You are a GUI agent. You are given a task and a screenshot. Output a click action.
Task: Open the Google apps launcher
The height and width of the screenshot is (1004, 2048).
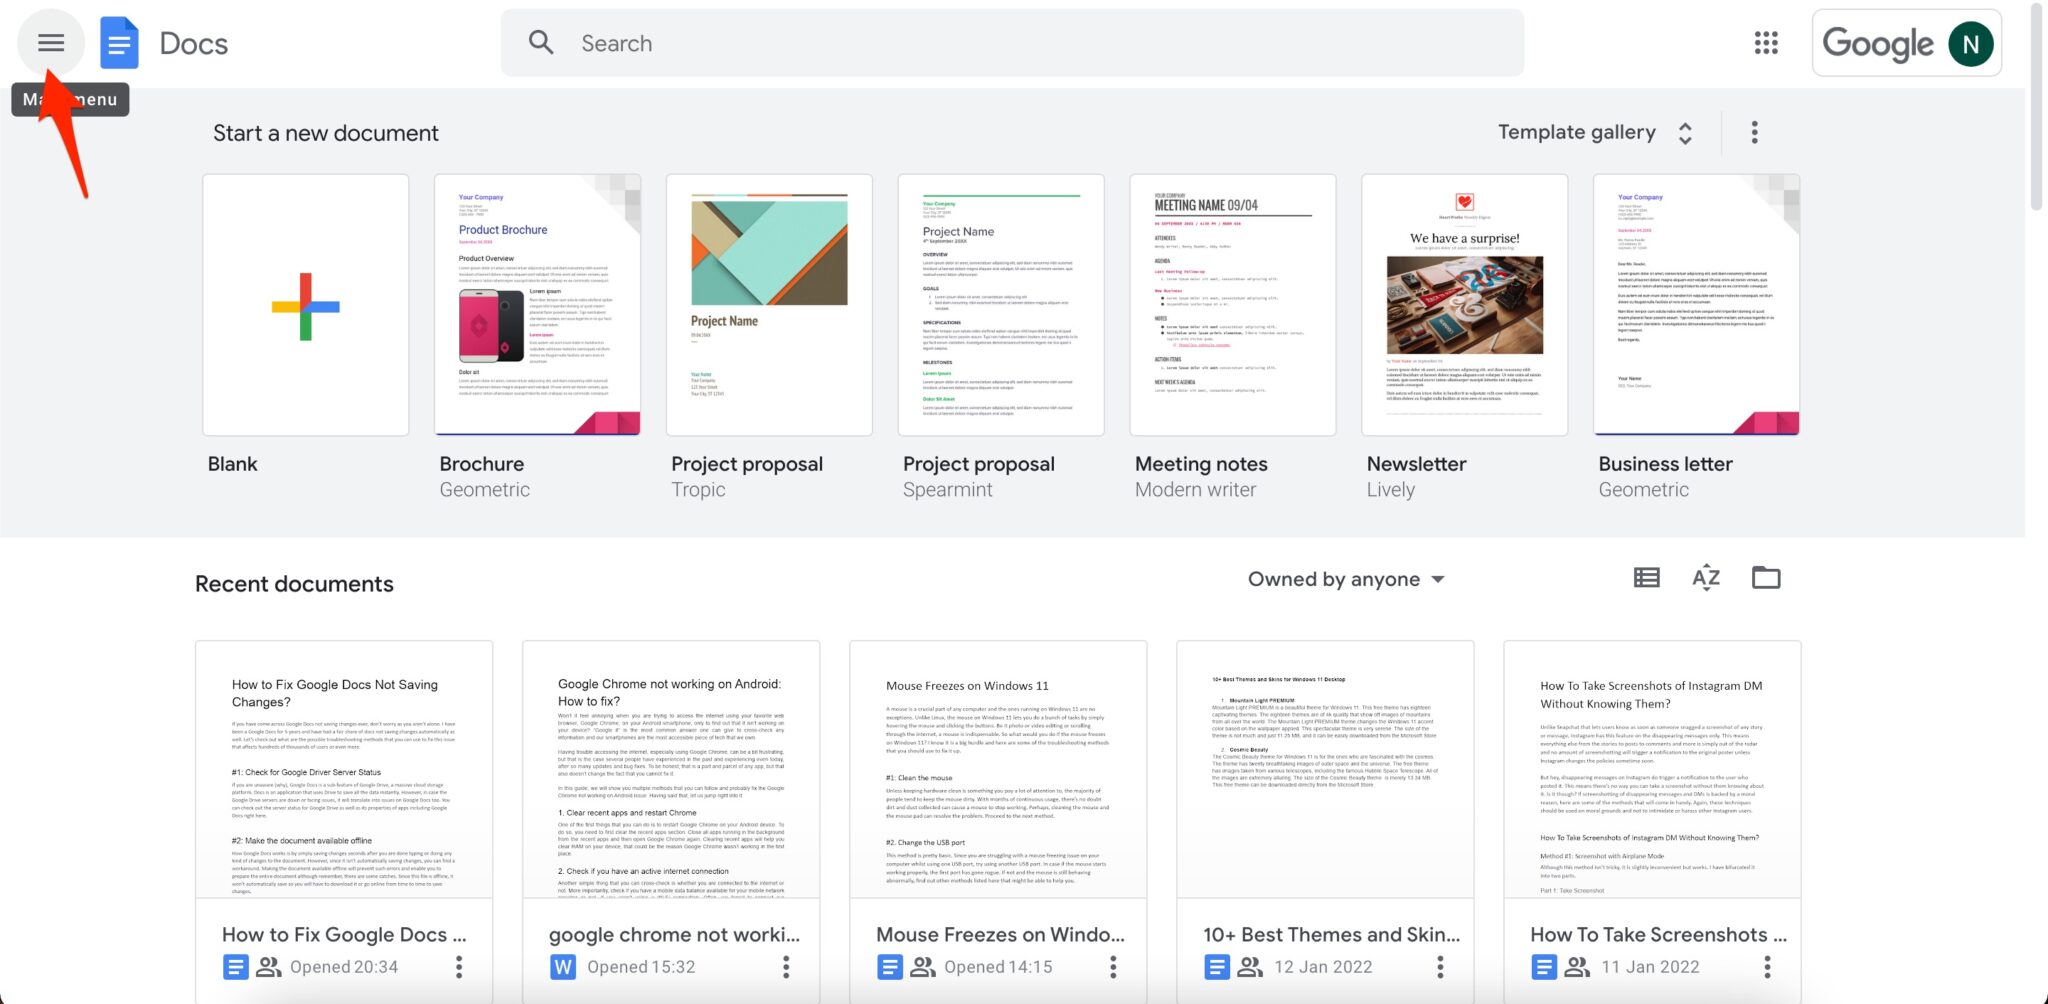[x=1766, y=43]
